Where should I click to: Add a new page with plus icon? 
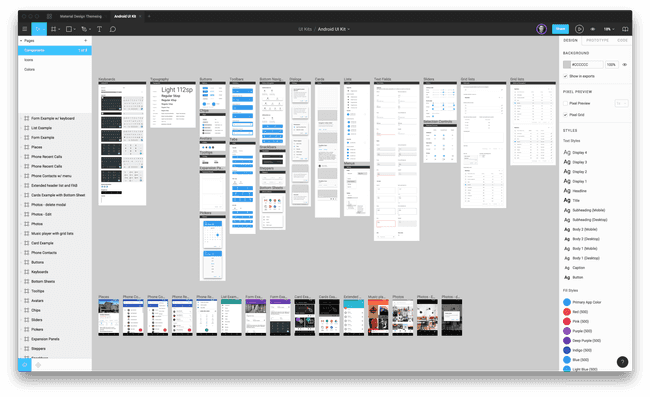point(85,41)
